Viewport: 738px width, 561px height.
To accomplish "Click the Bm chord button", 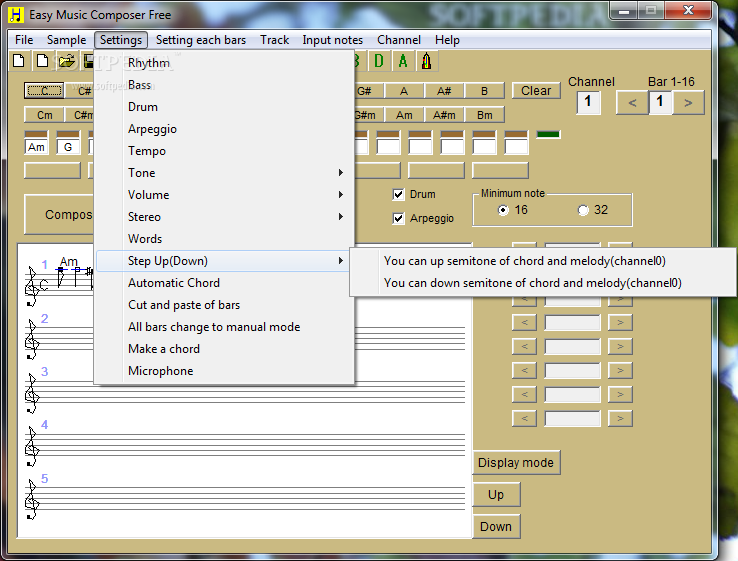I will pos(484,115).
